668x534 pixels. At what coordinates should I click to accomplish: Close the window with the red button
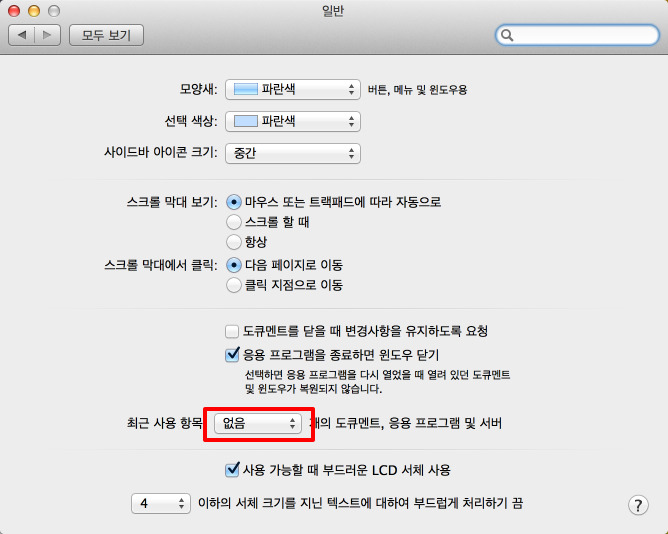tap(14, 11)
